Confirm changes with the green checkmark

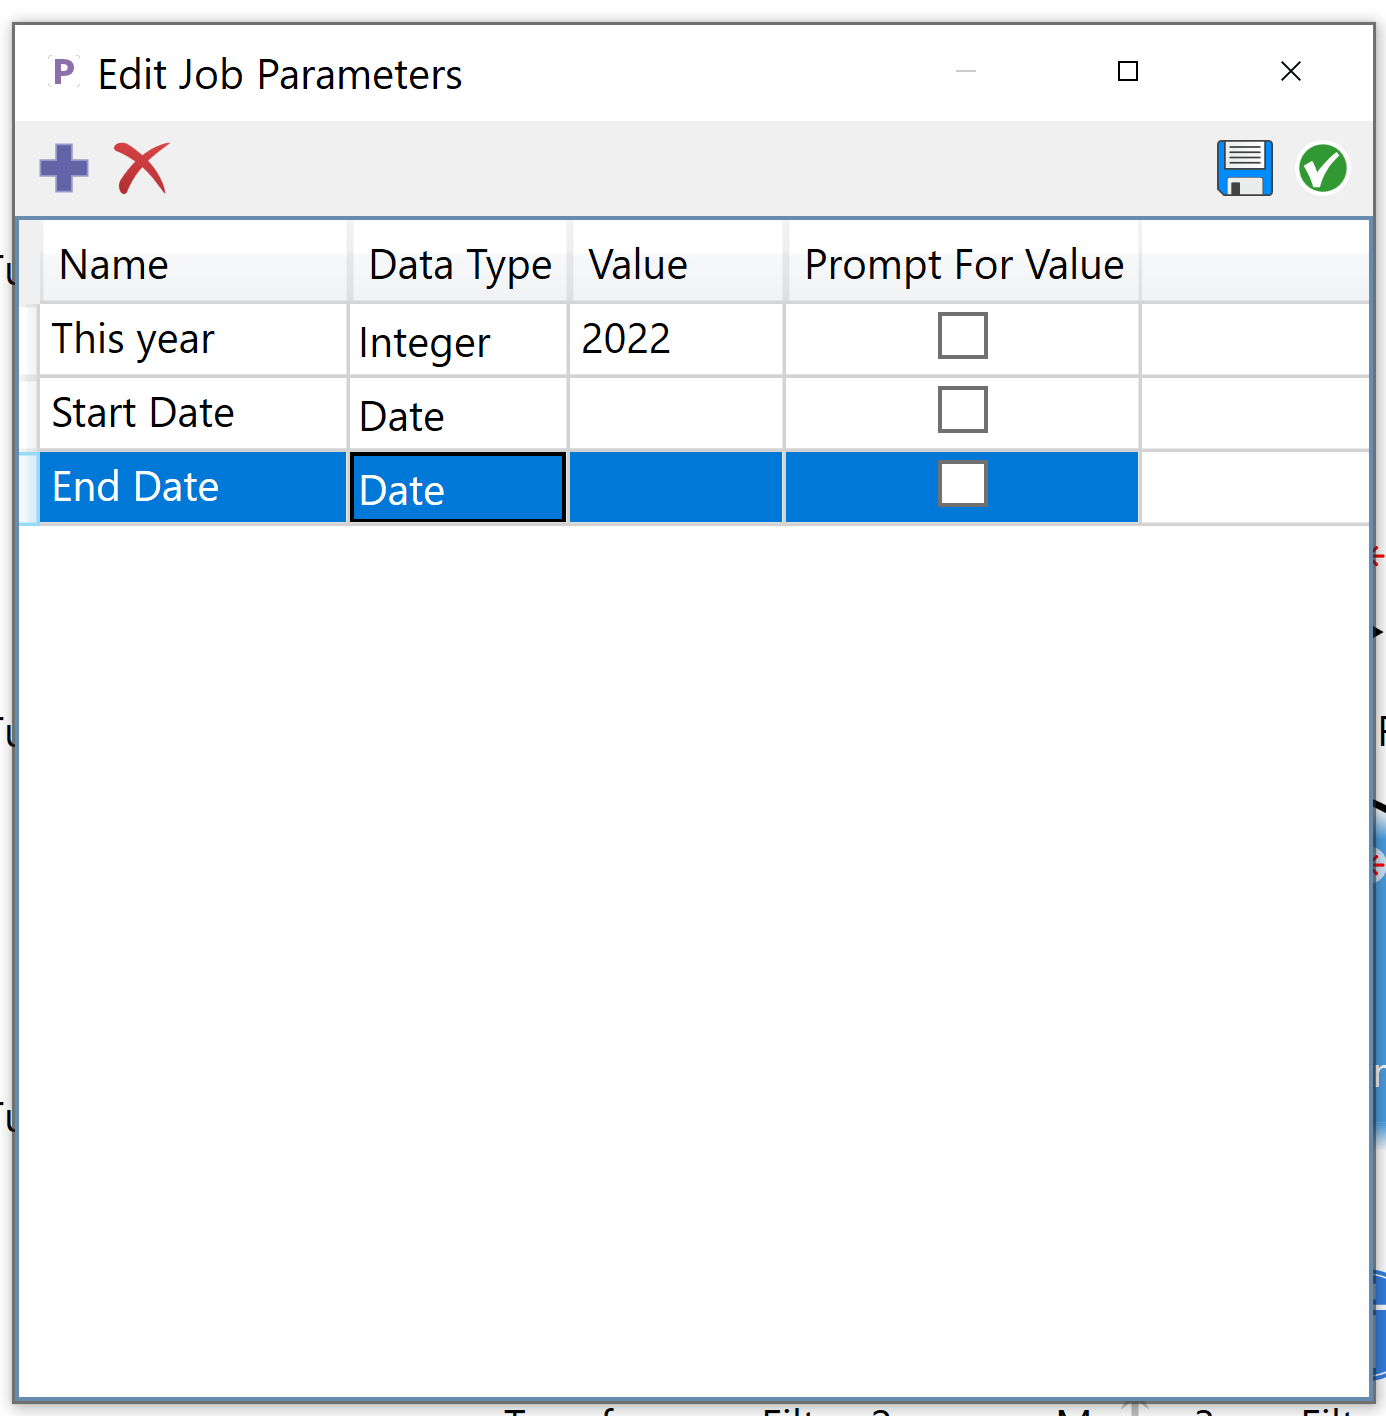(x=1323, y=168)
